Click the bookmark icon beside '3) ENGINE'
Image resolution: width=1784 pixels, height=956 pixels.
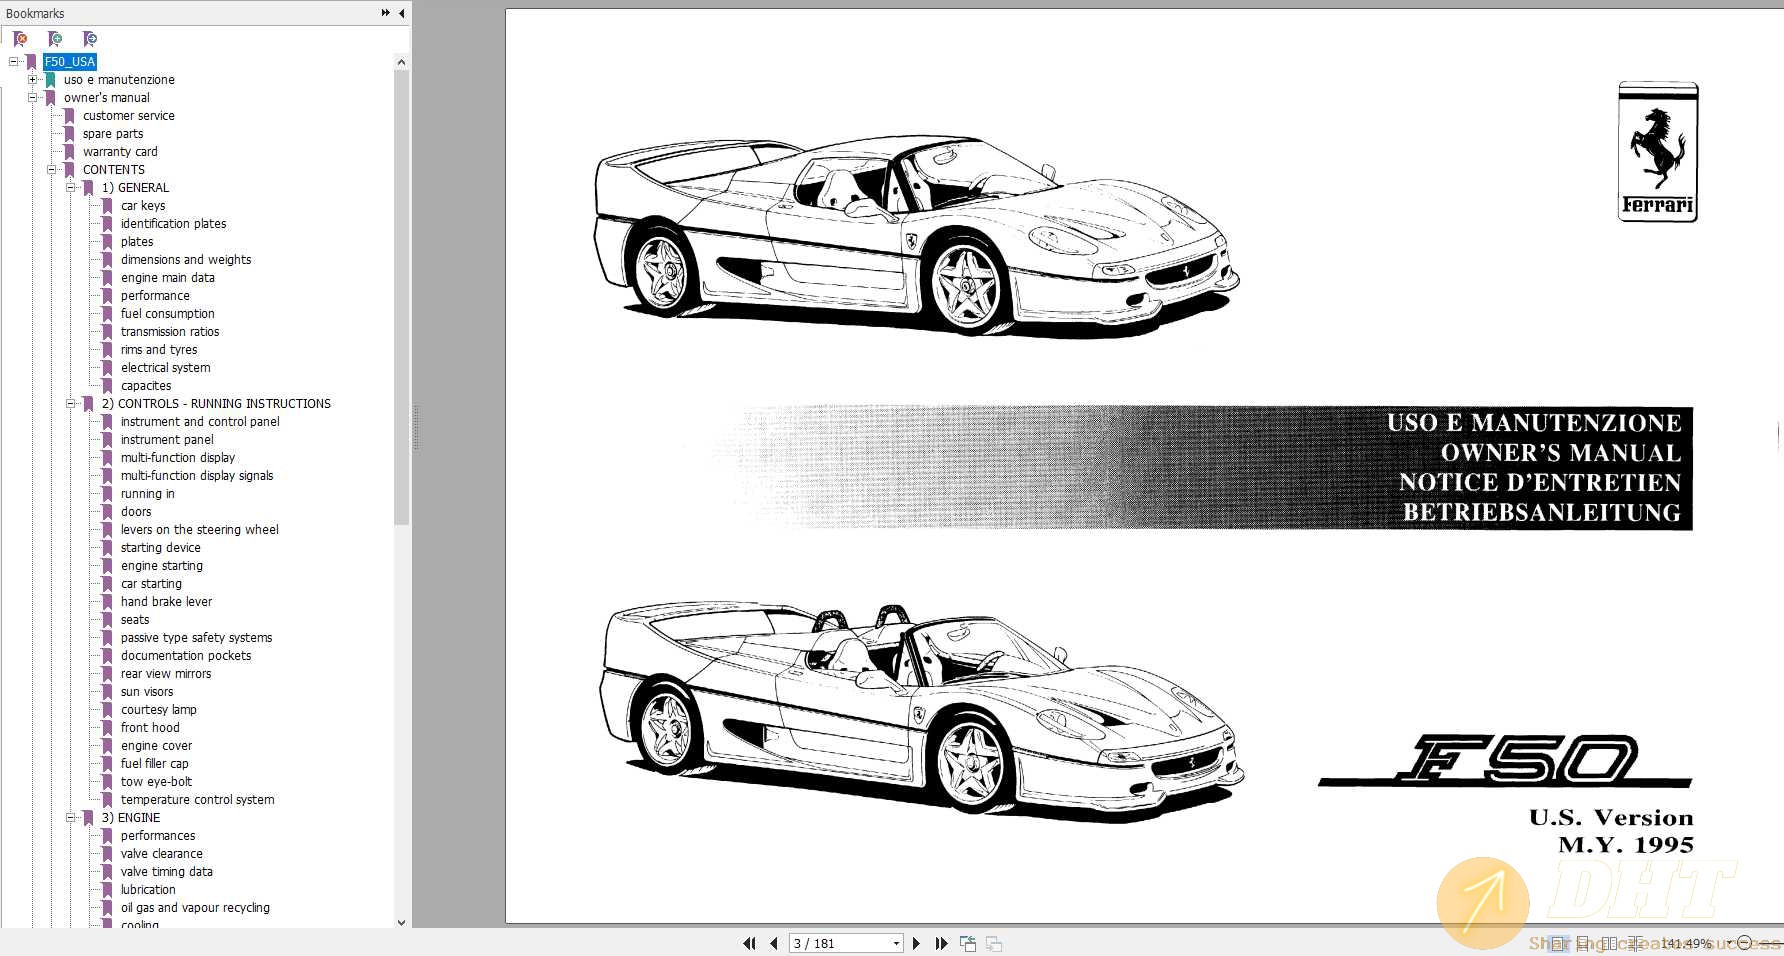[88, 818]
